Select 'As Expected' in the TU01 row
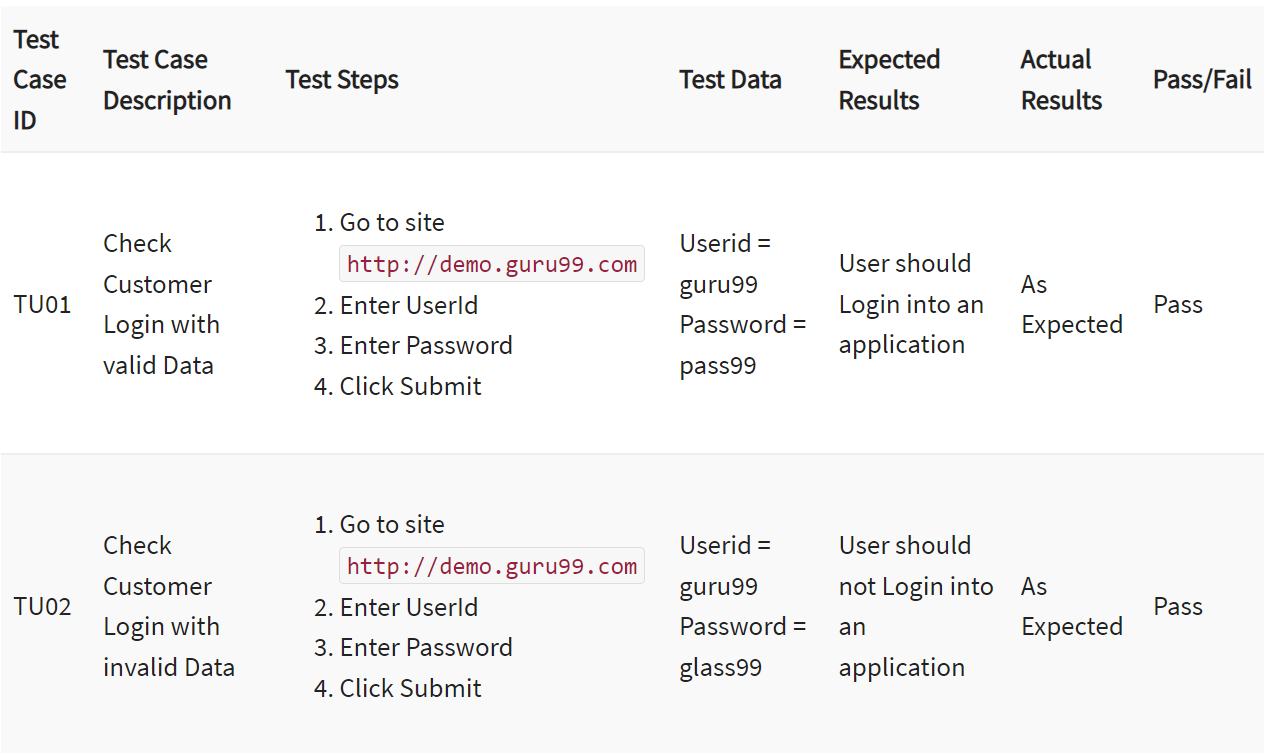Image resolution: width=1266 pixels, height=753 pixels. (1071, 305)
